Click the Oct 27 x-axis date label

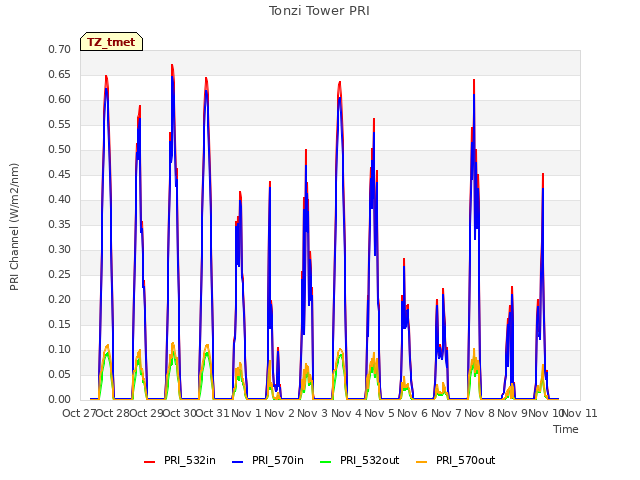pyautogui.click(x=79, y=413)
